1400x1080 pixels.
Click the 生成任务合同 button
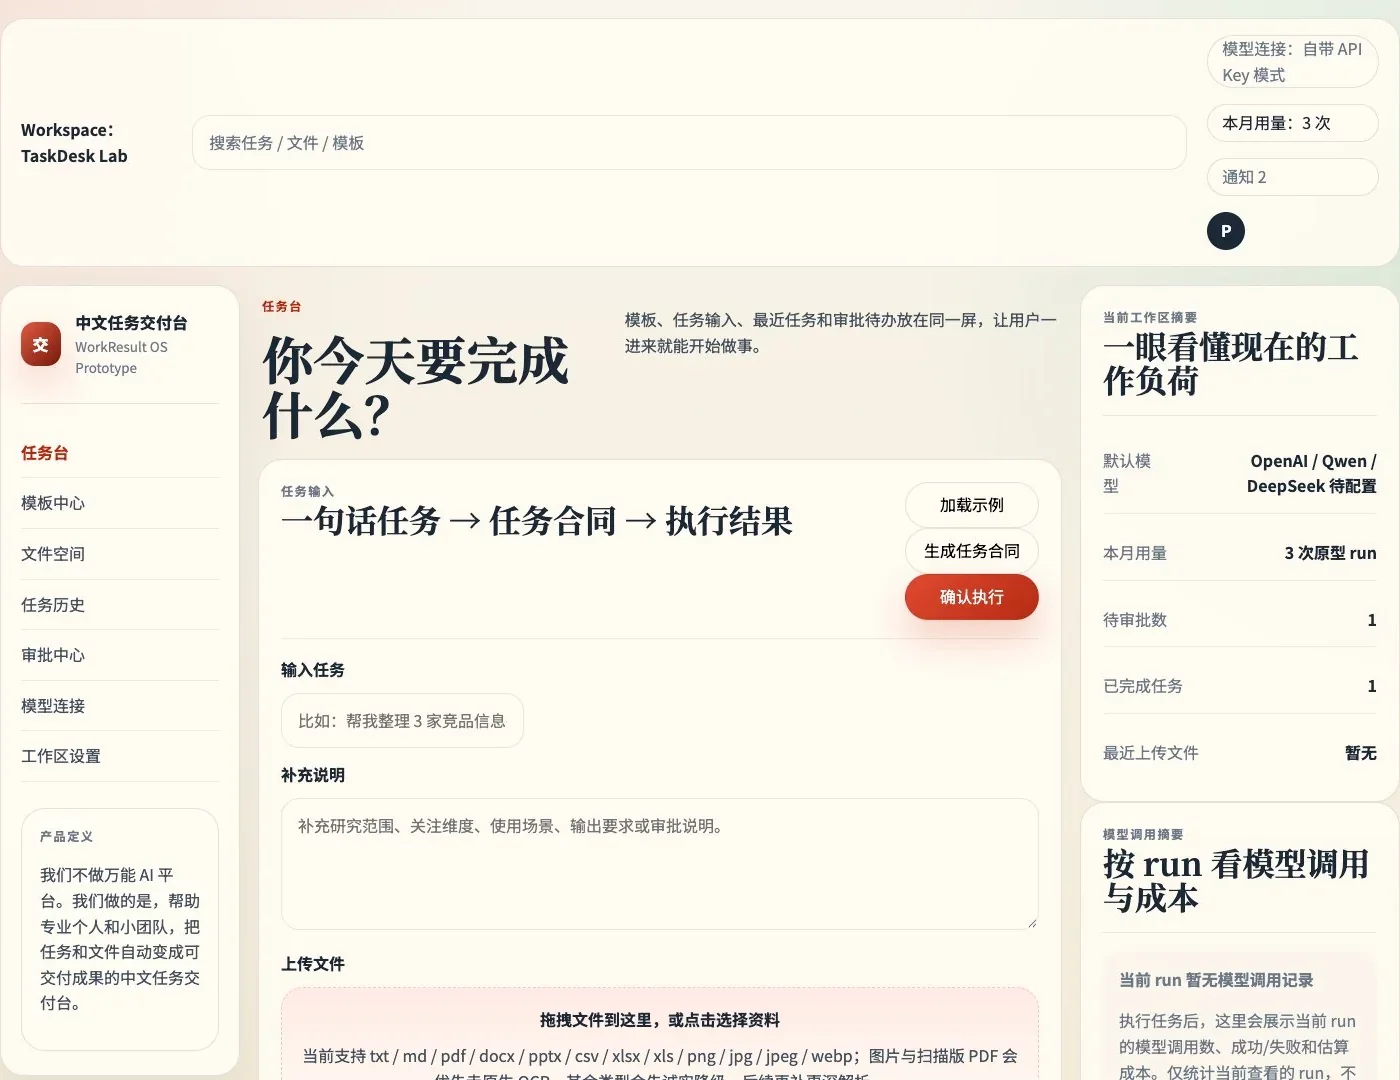pyautogui.click(x=971, y=551)
